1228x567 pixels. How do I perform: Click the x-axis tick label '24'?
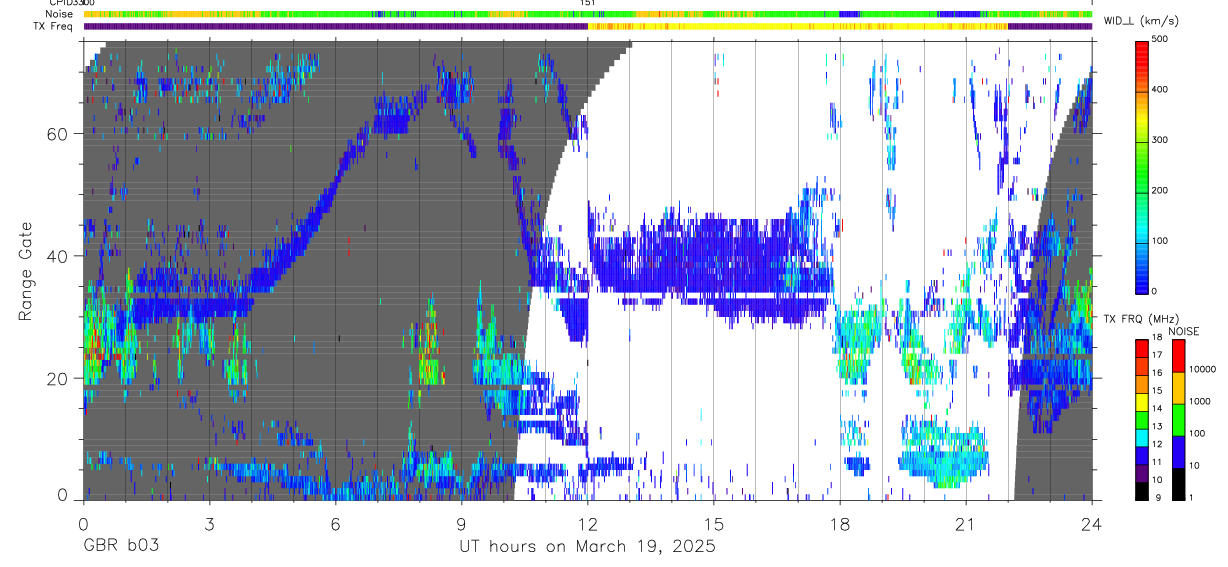pyautogui.click(x=1091, y=523)
